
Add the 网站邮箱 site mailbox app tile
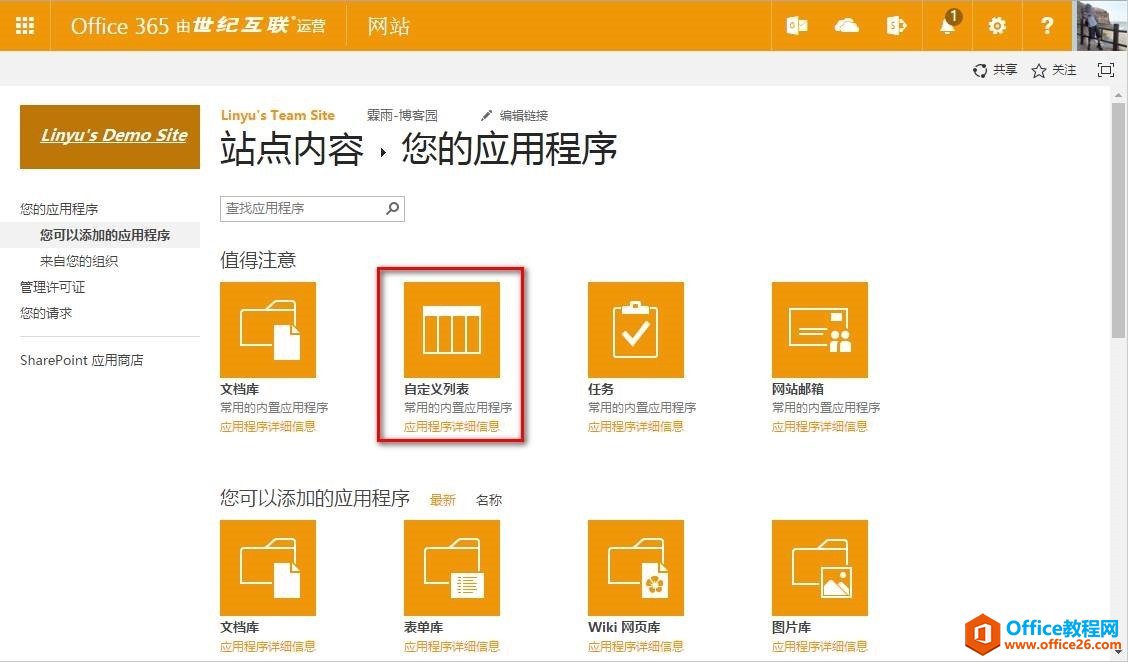819,330
